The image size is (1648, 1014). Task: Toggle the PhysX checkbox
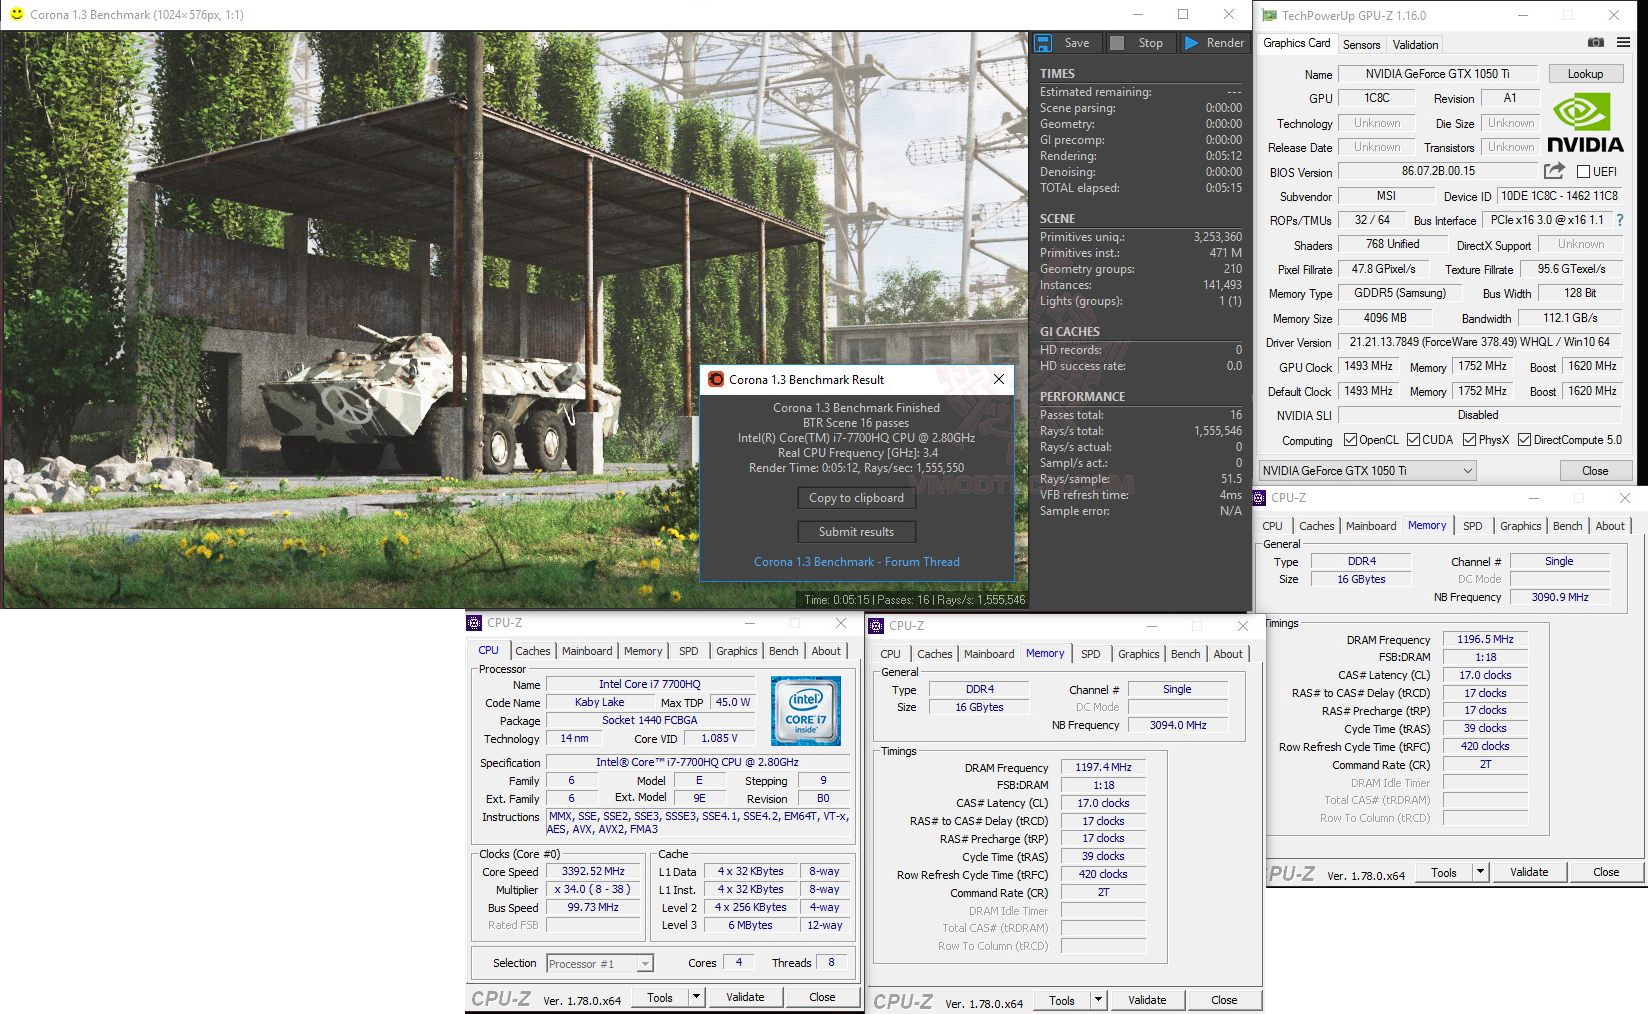[1469, 440]
